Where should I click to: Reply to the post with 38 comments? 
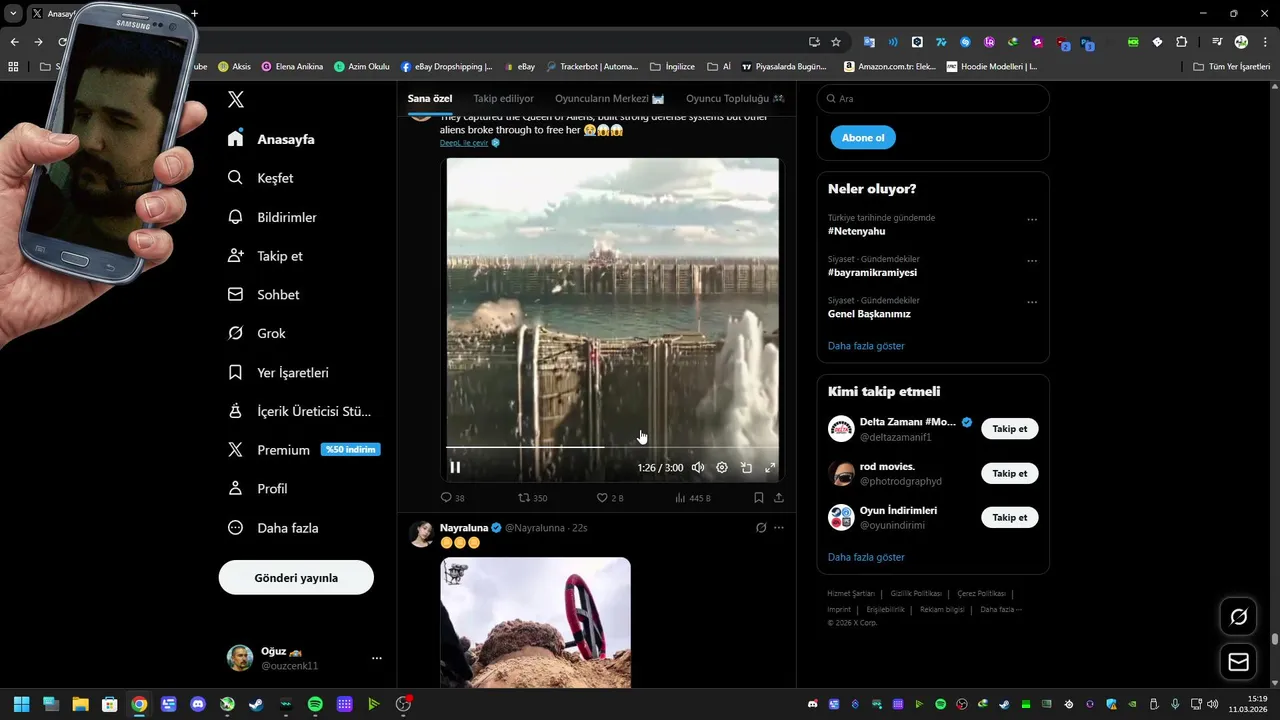pyautogui.click(x=452, y=497)
